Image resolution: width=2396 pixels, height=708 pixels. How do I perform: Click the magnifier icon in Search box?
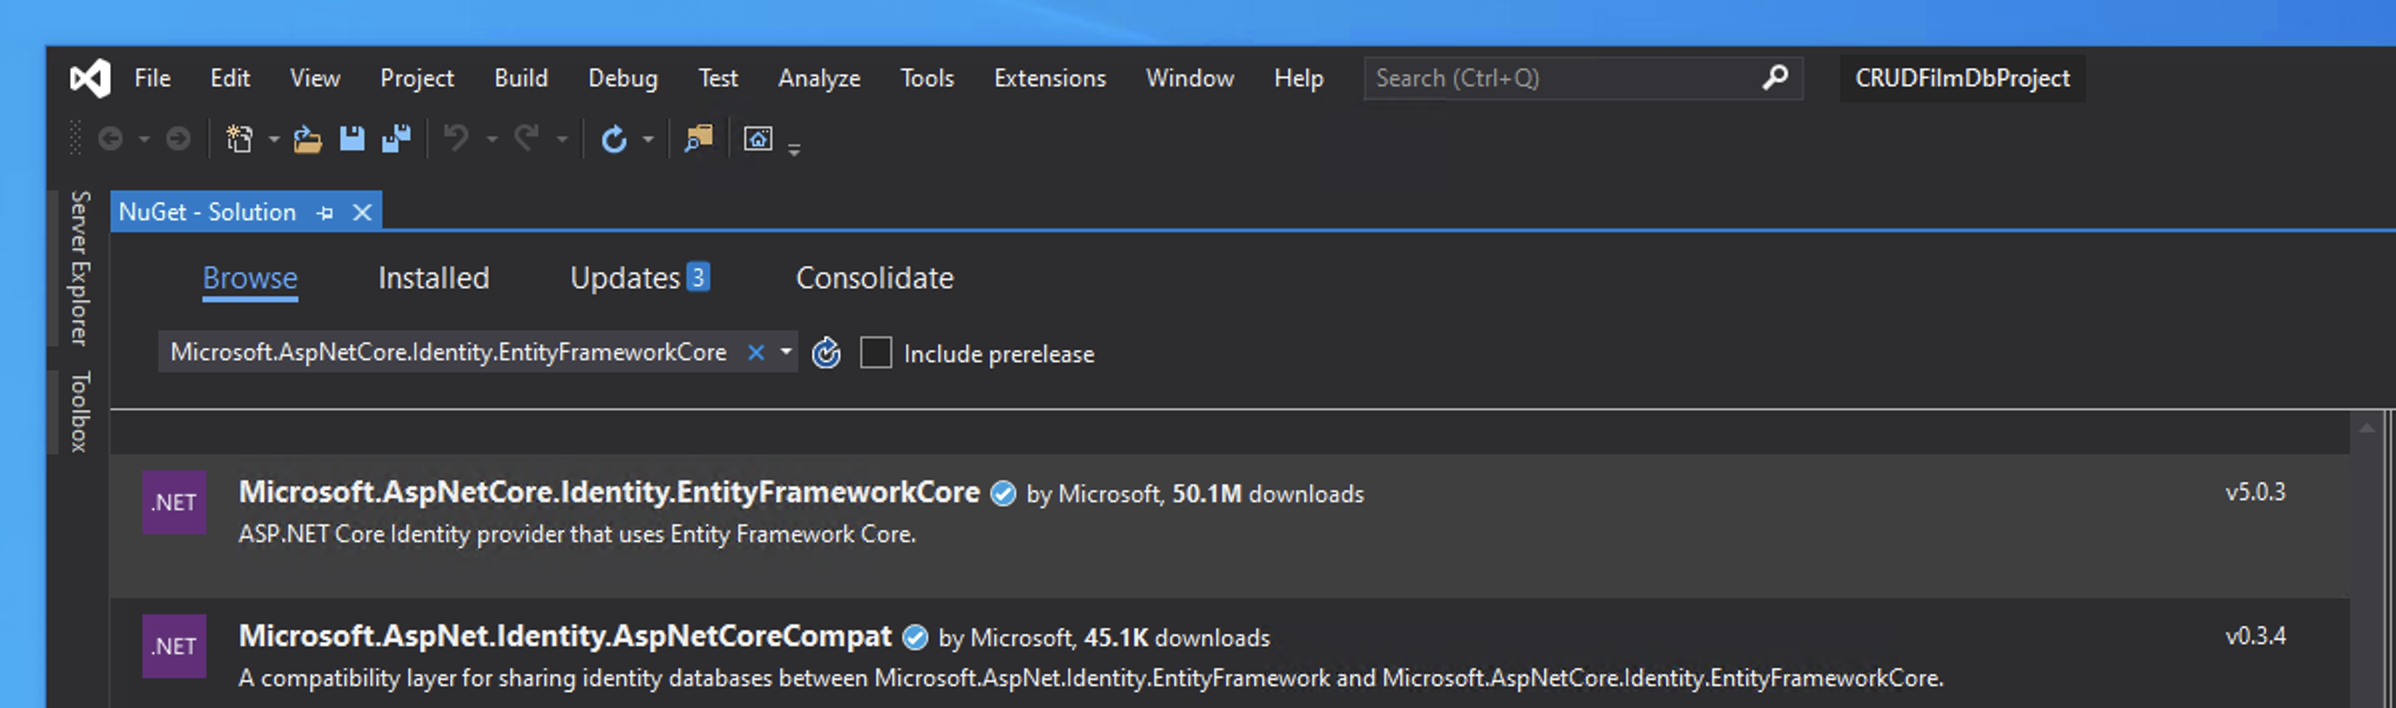[x=1775, y=77]
